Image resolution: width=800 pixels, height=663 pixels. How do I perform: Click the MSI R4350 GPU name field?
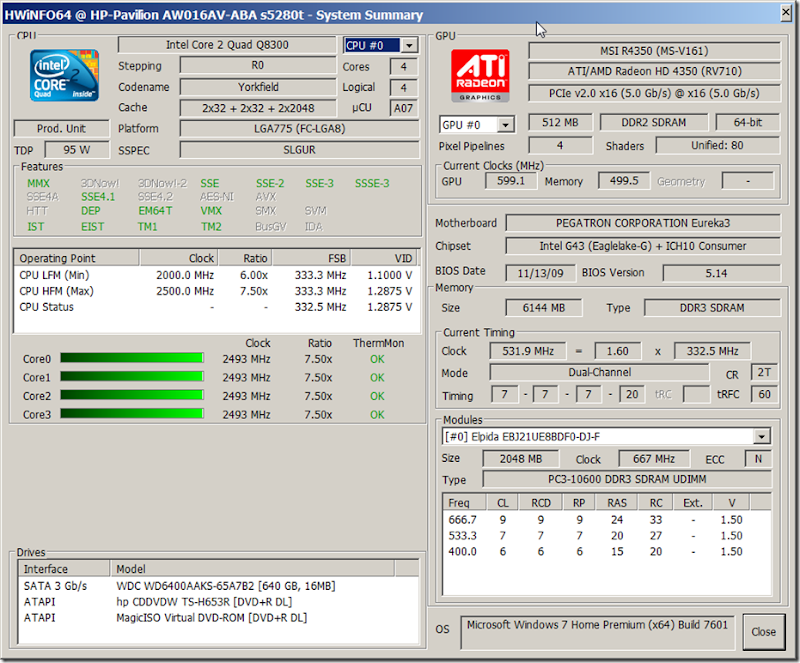click(x=649, y=50)
